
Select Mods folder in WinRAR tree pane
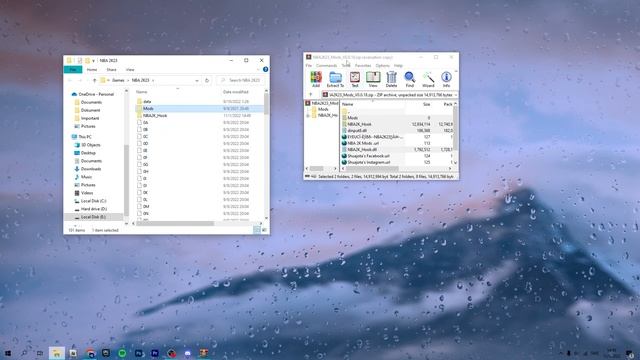pyautogui.click(x=323, y=109)
